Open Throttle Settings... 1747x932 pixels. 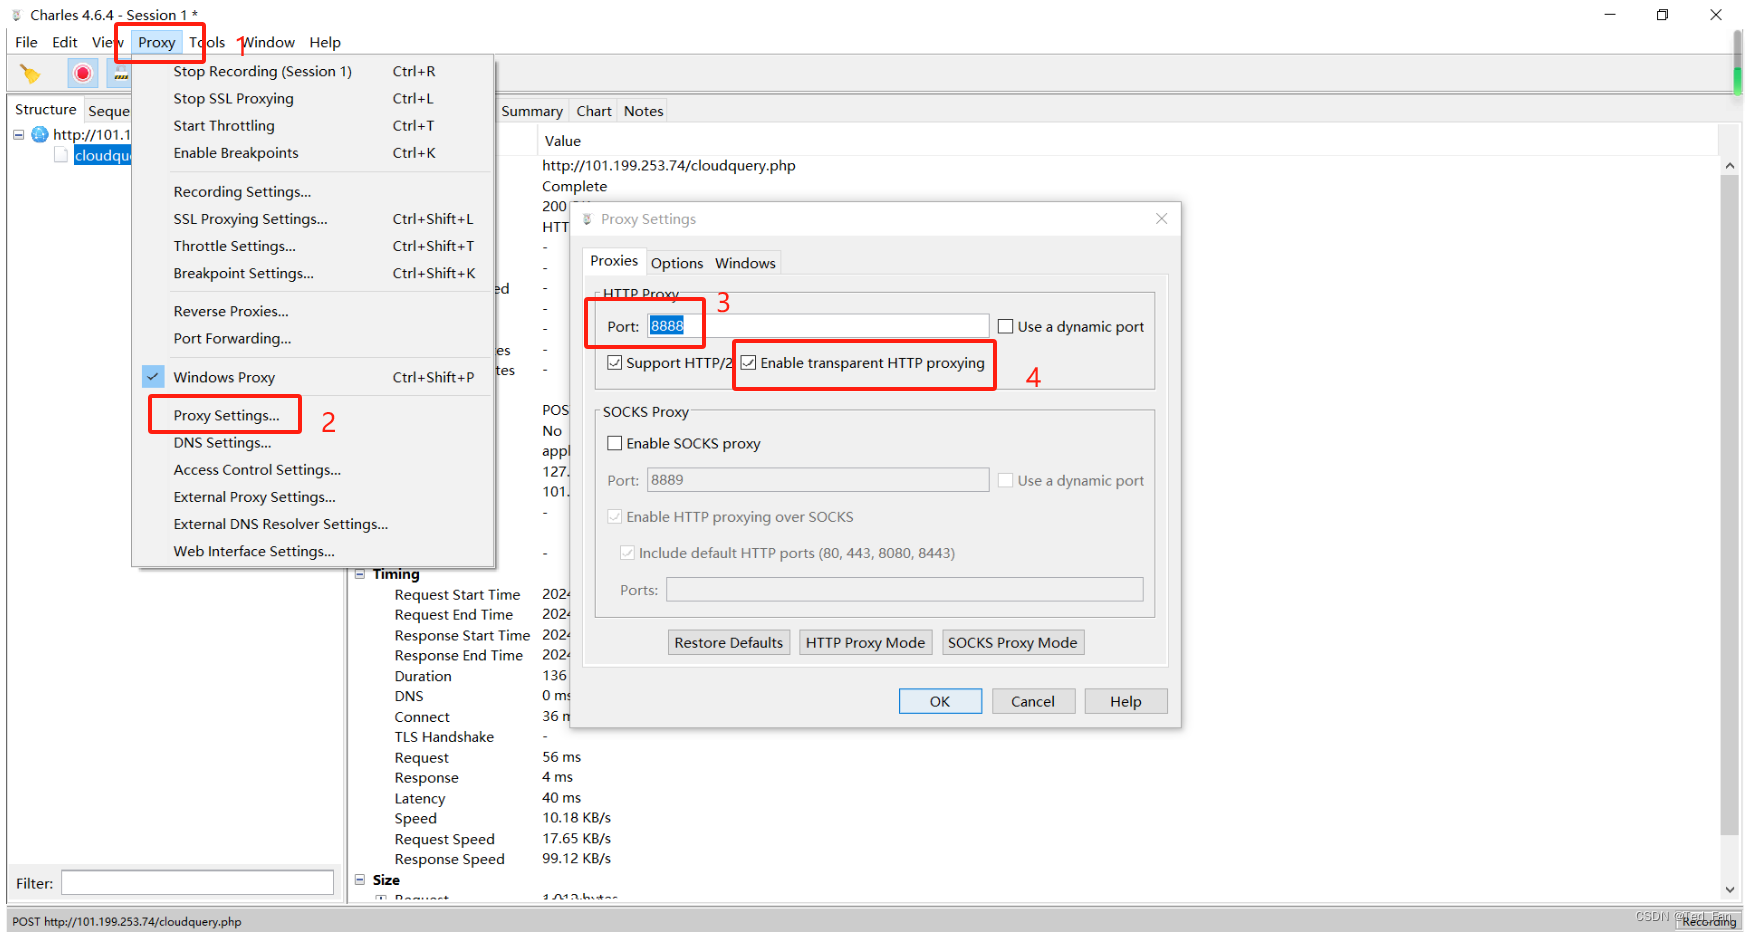(314, 245)
